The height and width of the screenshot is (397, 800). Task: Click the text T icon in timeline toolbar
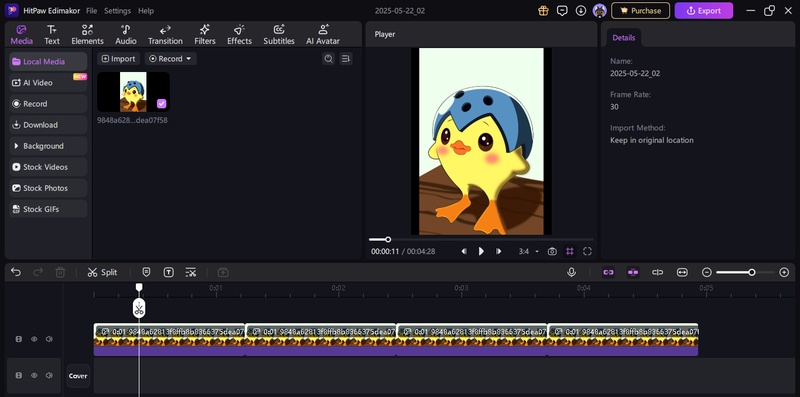168,272
